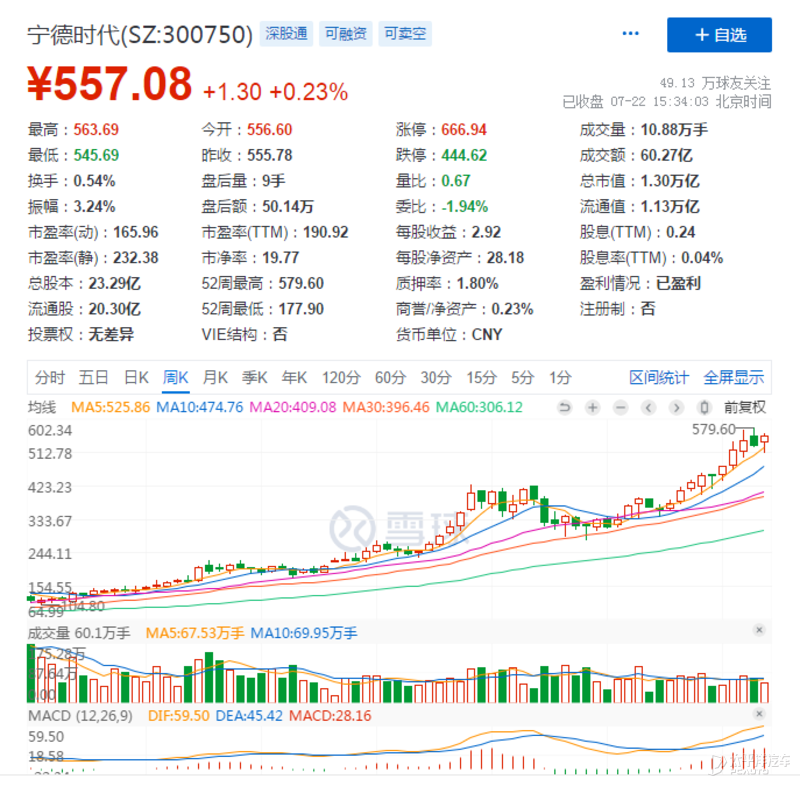The width and height of the screenshot is (800, 786).
Task: Click the 涨停 value 666.94
Action: coord(464,130)
